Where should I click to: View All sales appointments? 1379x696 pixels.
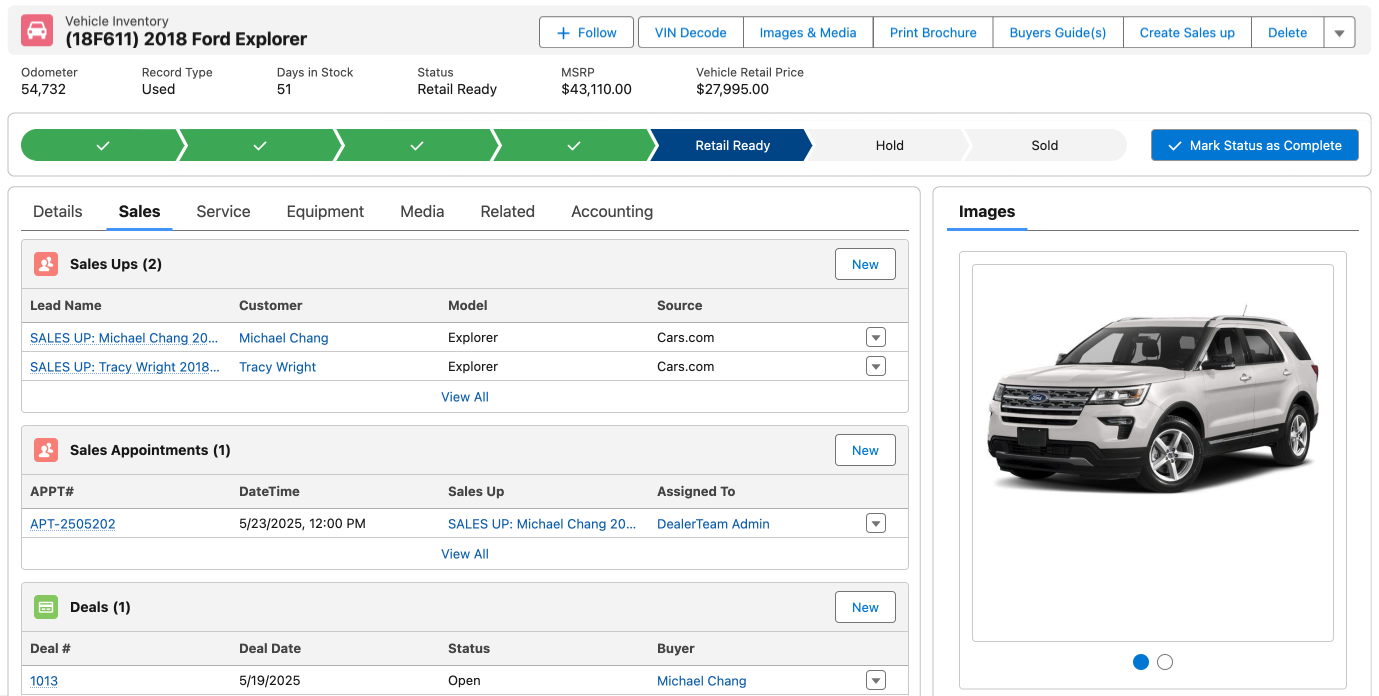click(465, 553)
